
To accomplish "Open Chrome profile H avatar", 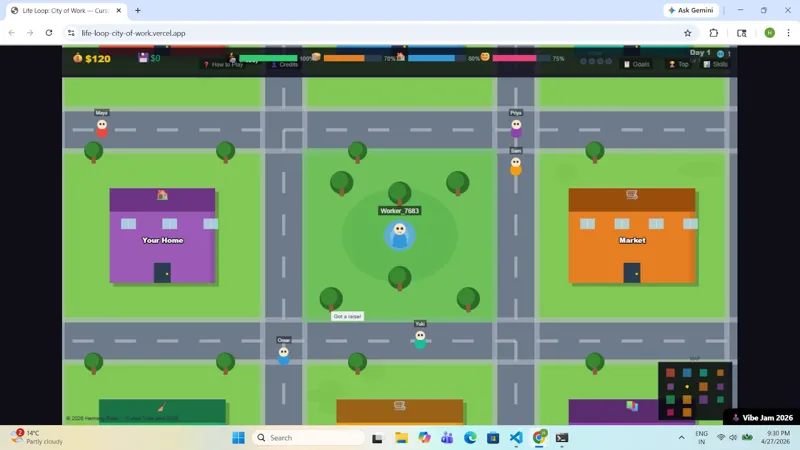I will coord(769,33).
